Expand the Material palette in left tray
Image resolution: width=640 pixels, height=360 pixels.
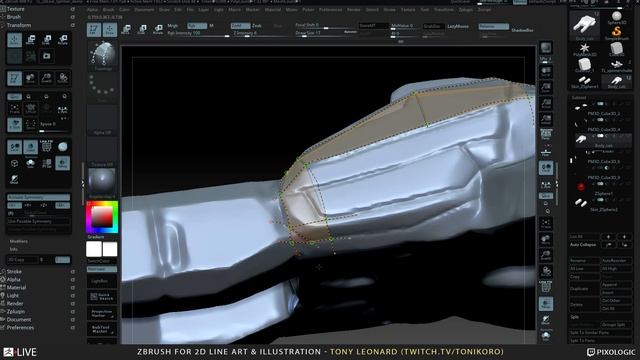pyautogui.click(x=16, y=288)
